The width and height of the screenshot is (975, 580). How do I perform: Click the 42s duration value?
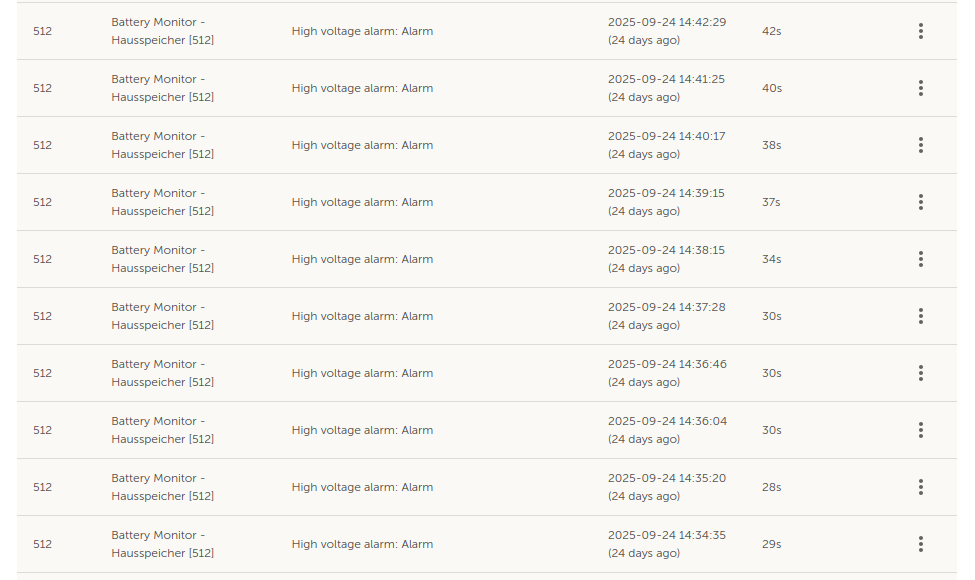(771, 31)
